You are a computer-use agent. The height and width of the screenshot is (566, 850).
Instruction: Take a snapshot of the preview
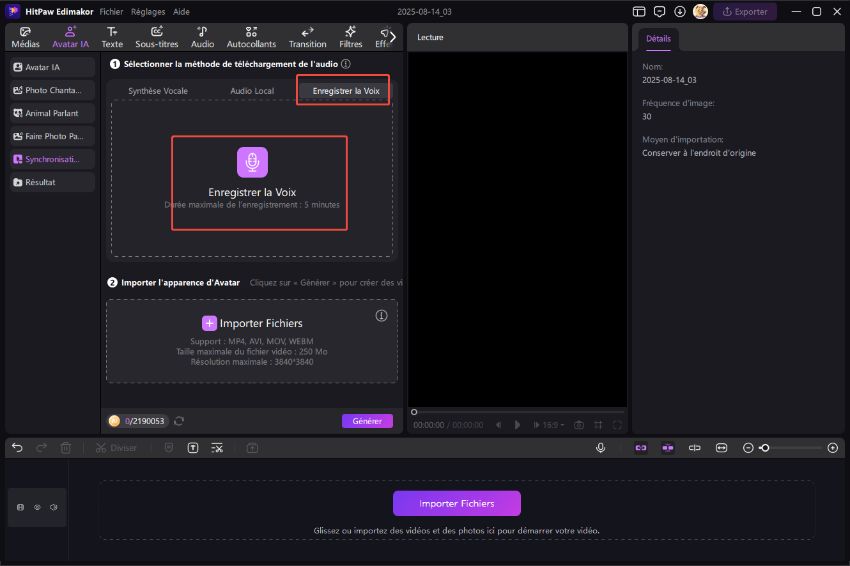tap(579, 425)
